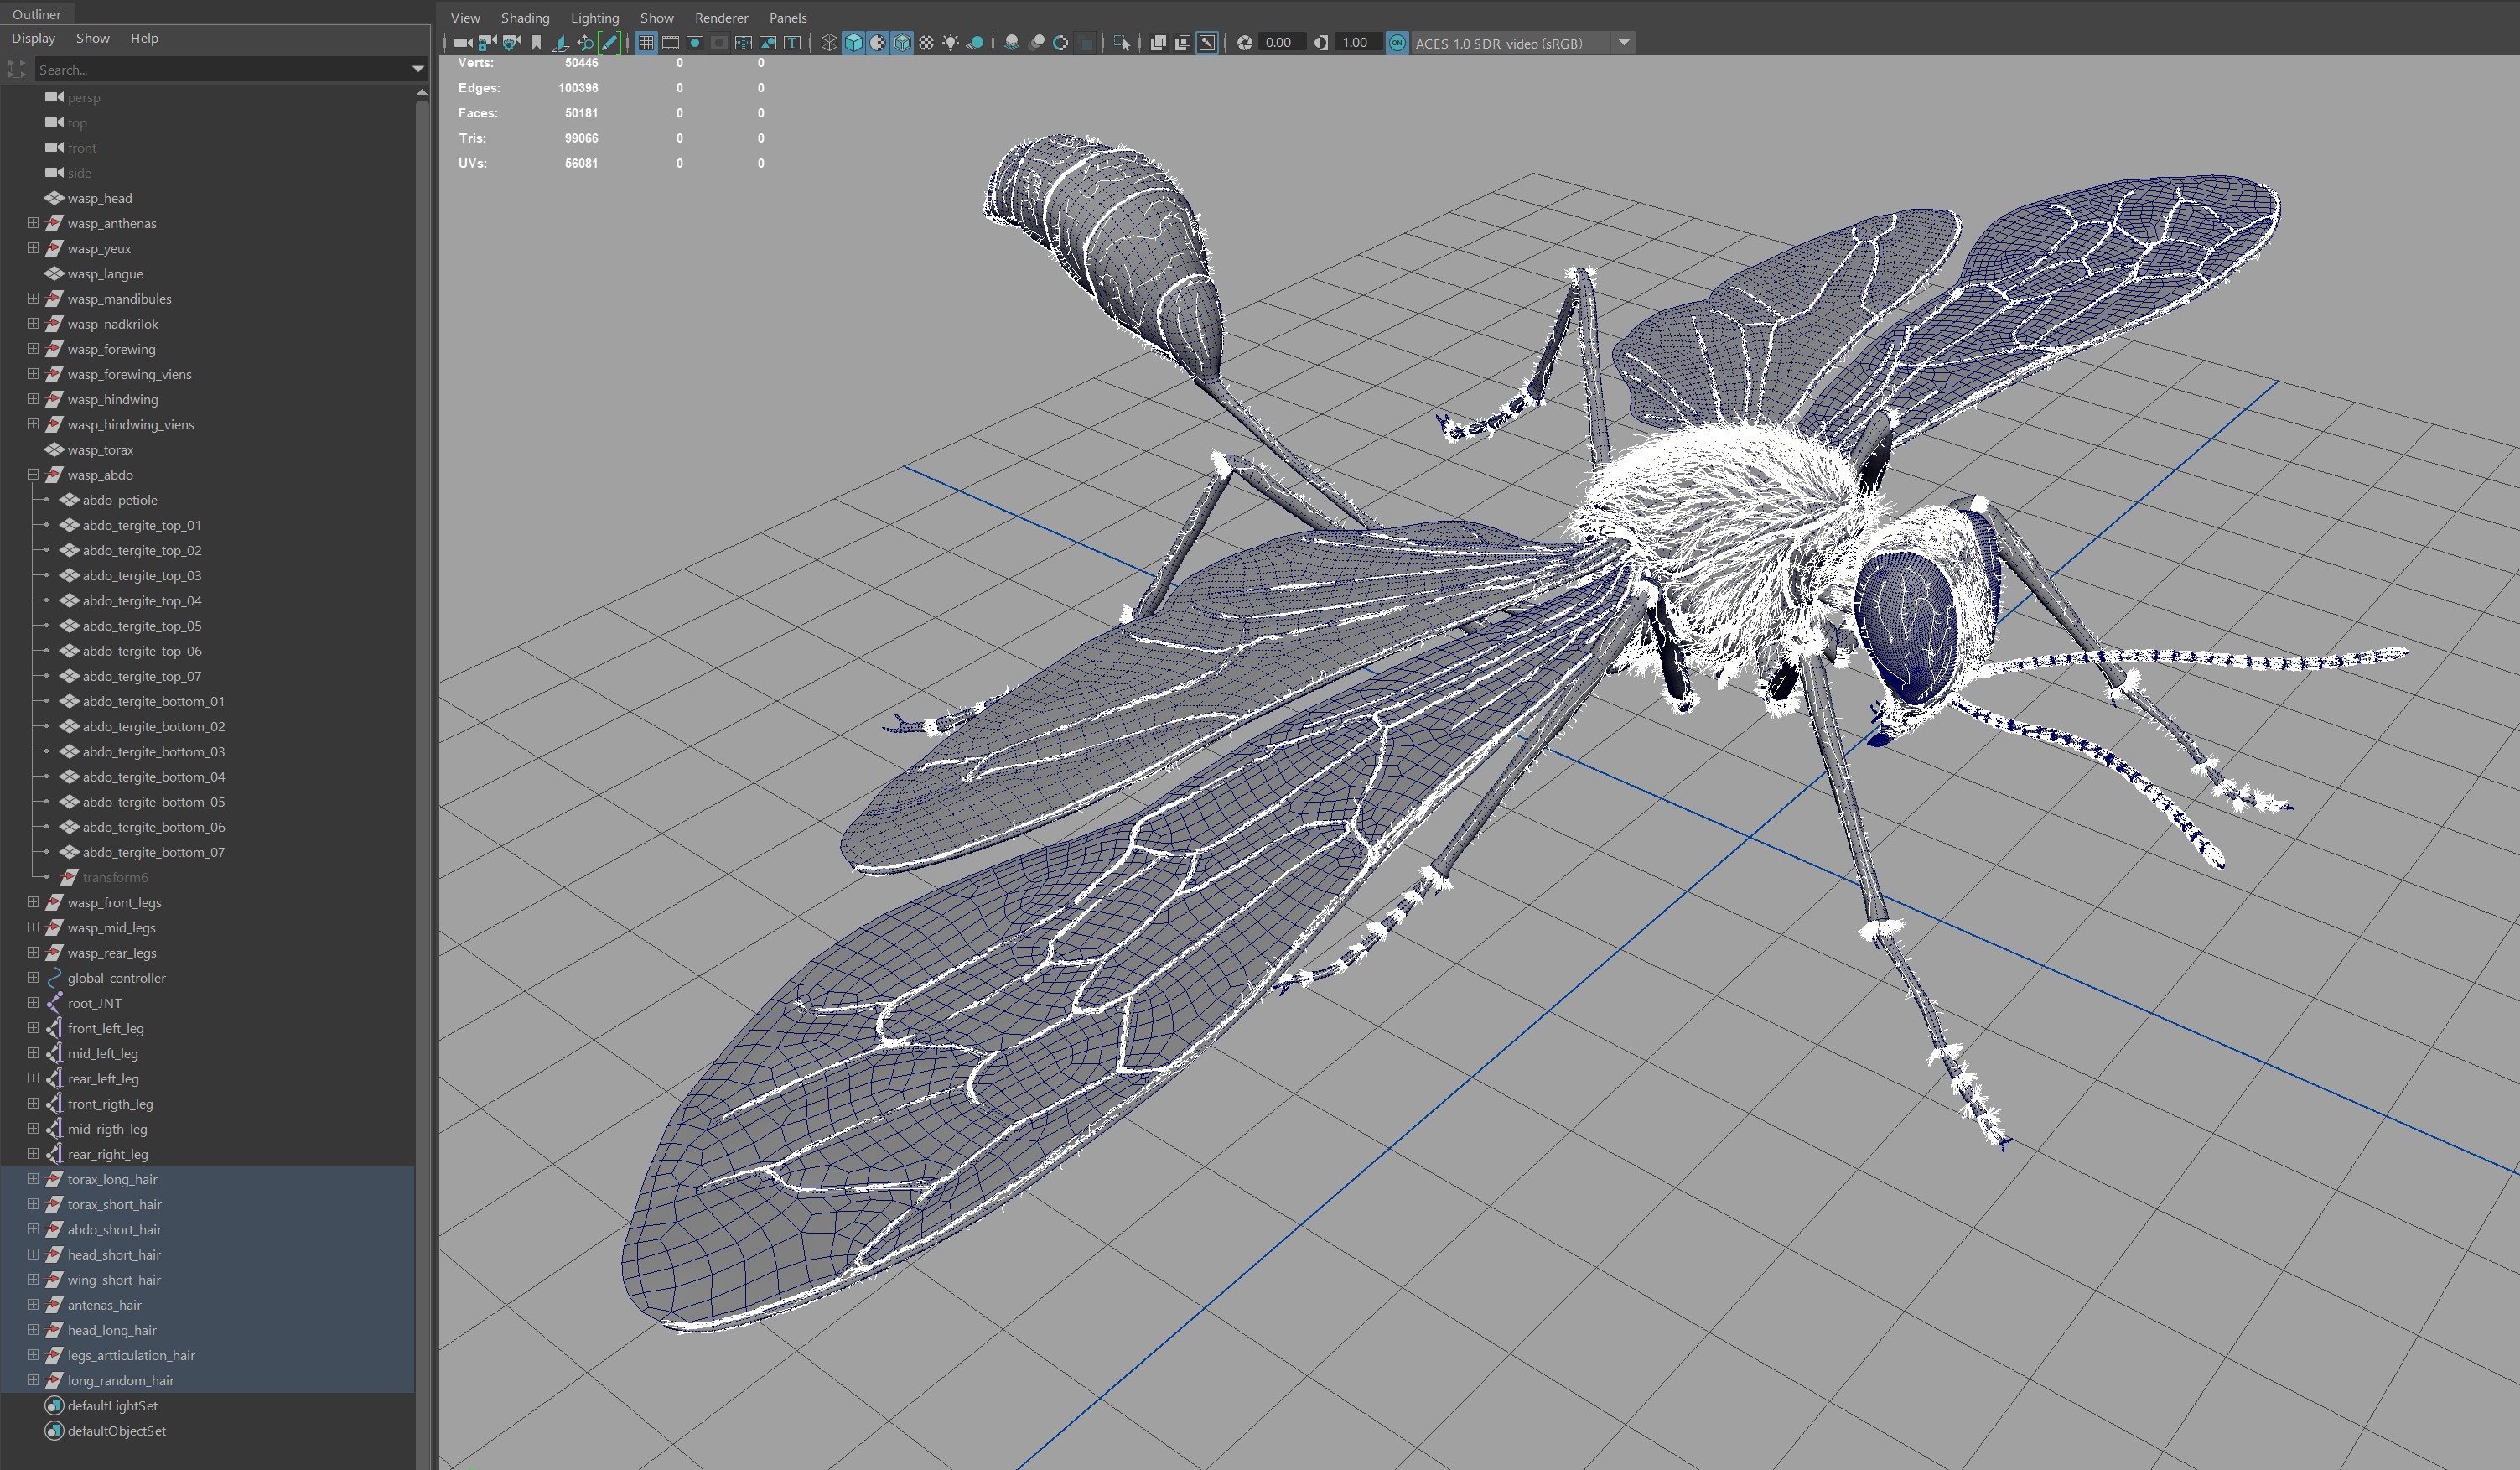Click the Select Camera icon
Viewport: 2520px width, 1470px height.
tap(462, 43)
